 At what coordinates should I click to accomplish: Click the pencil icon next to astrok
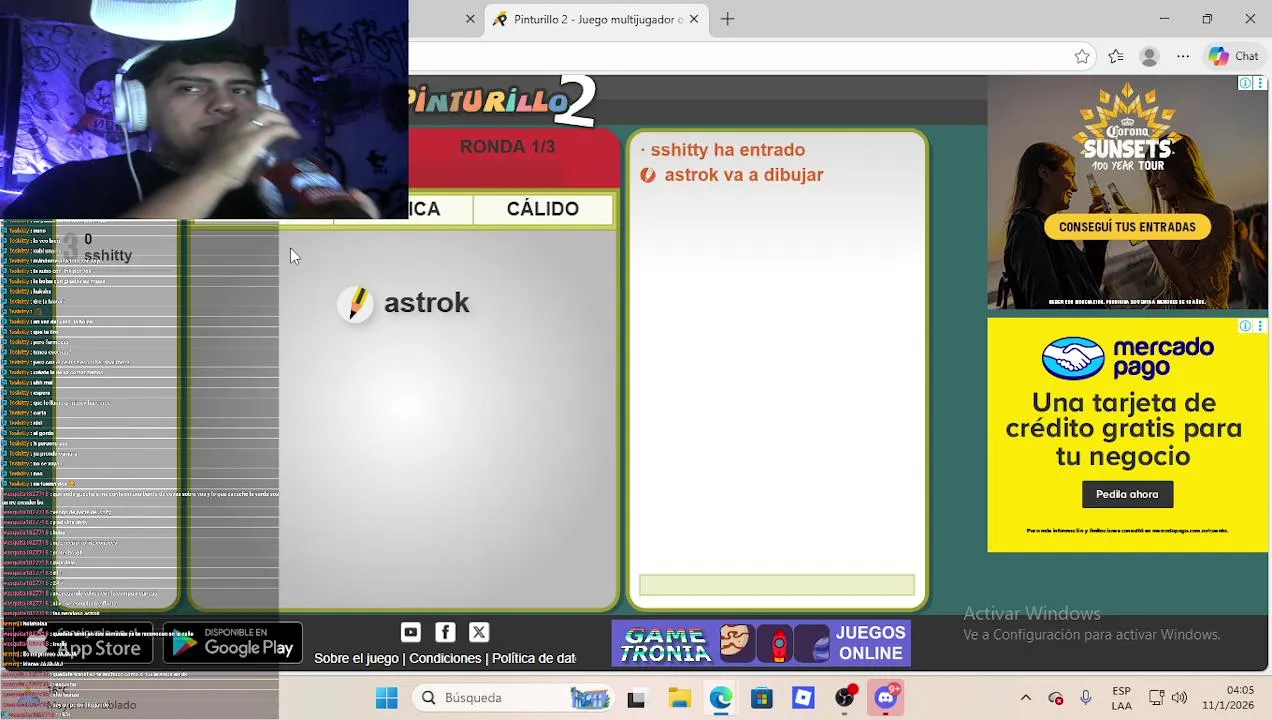[x=355, y=304]
